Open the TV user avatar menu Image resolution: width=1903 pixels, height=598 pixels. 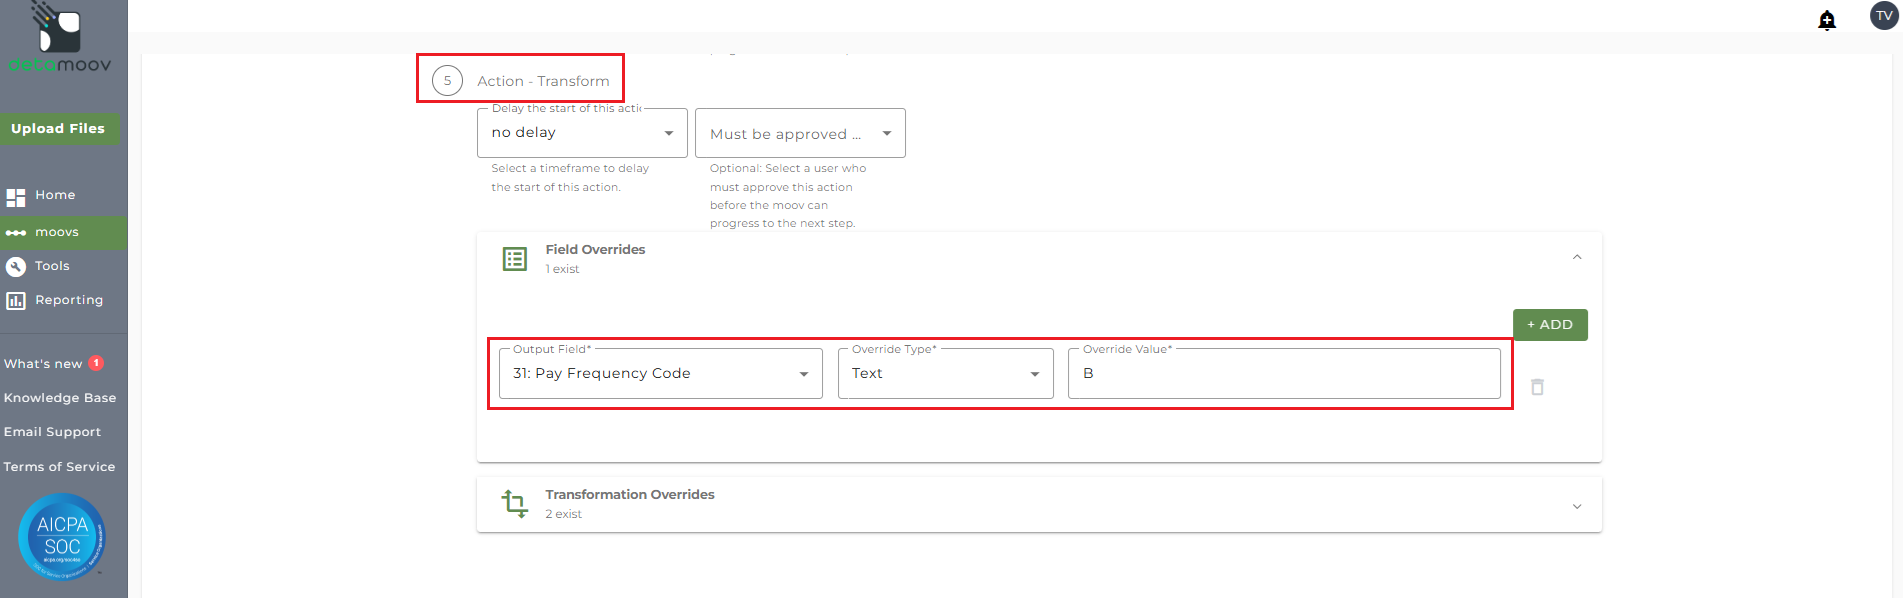tap(1884, 16)
